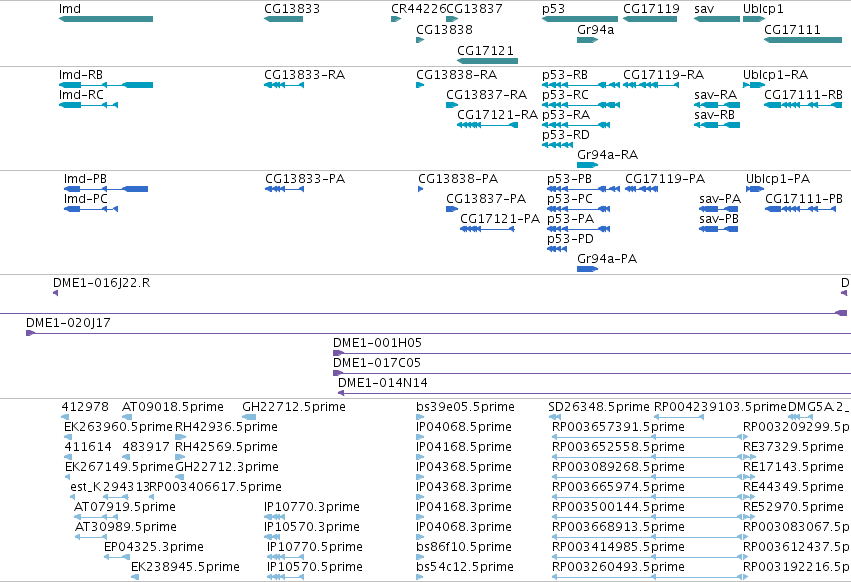Select the GH22712.5prime EST
This screenshot has width=851, height=582.
tap(249, 417)
